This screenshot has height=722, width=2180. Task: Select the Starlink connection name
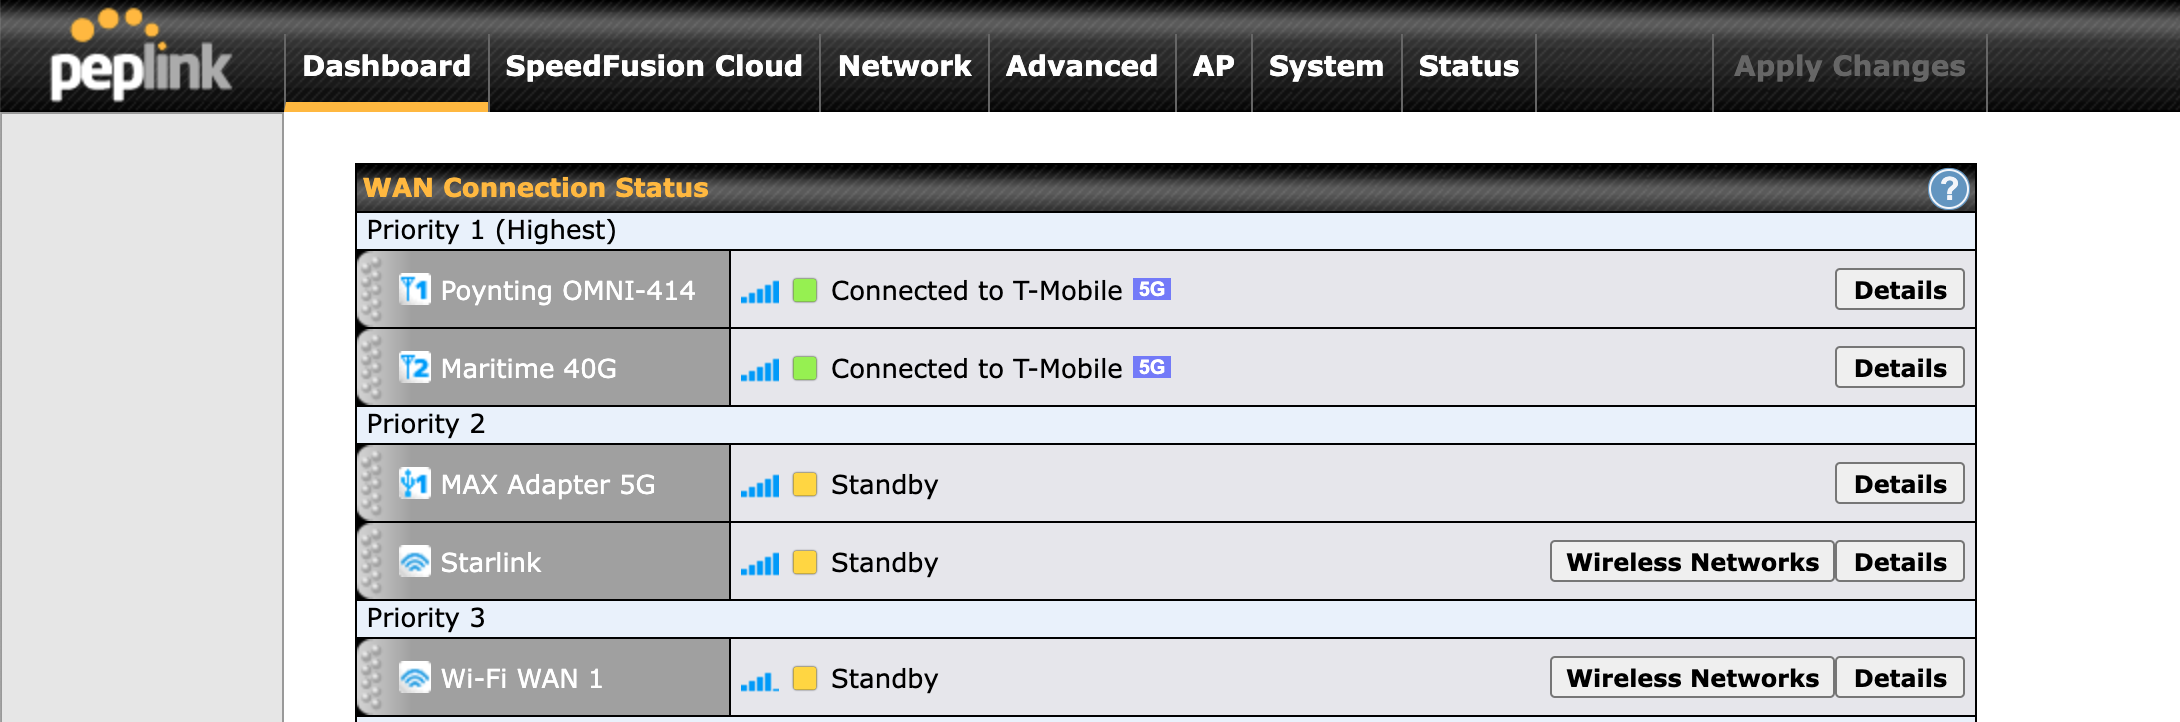(491, 563)
